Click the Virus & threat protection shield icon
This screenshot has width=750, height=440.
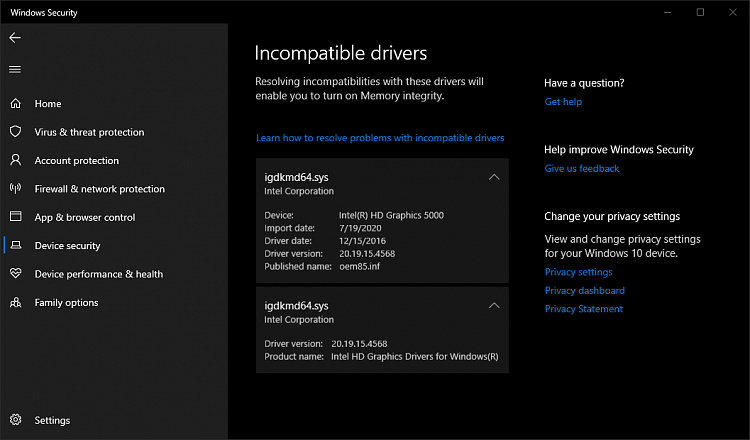[x=16, y=132]
